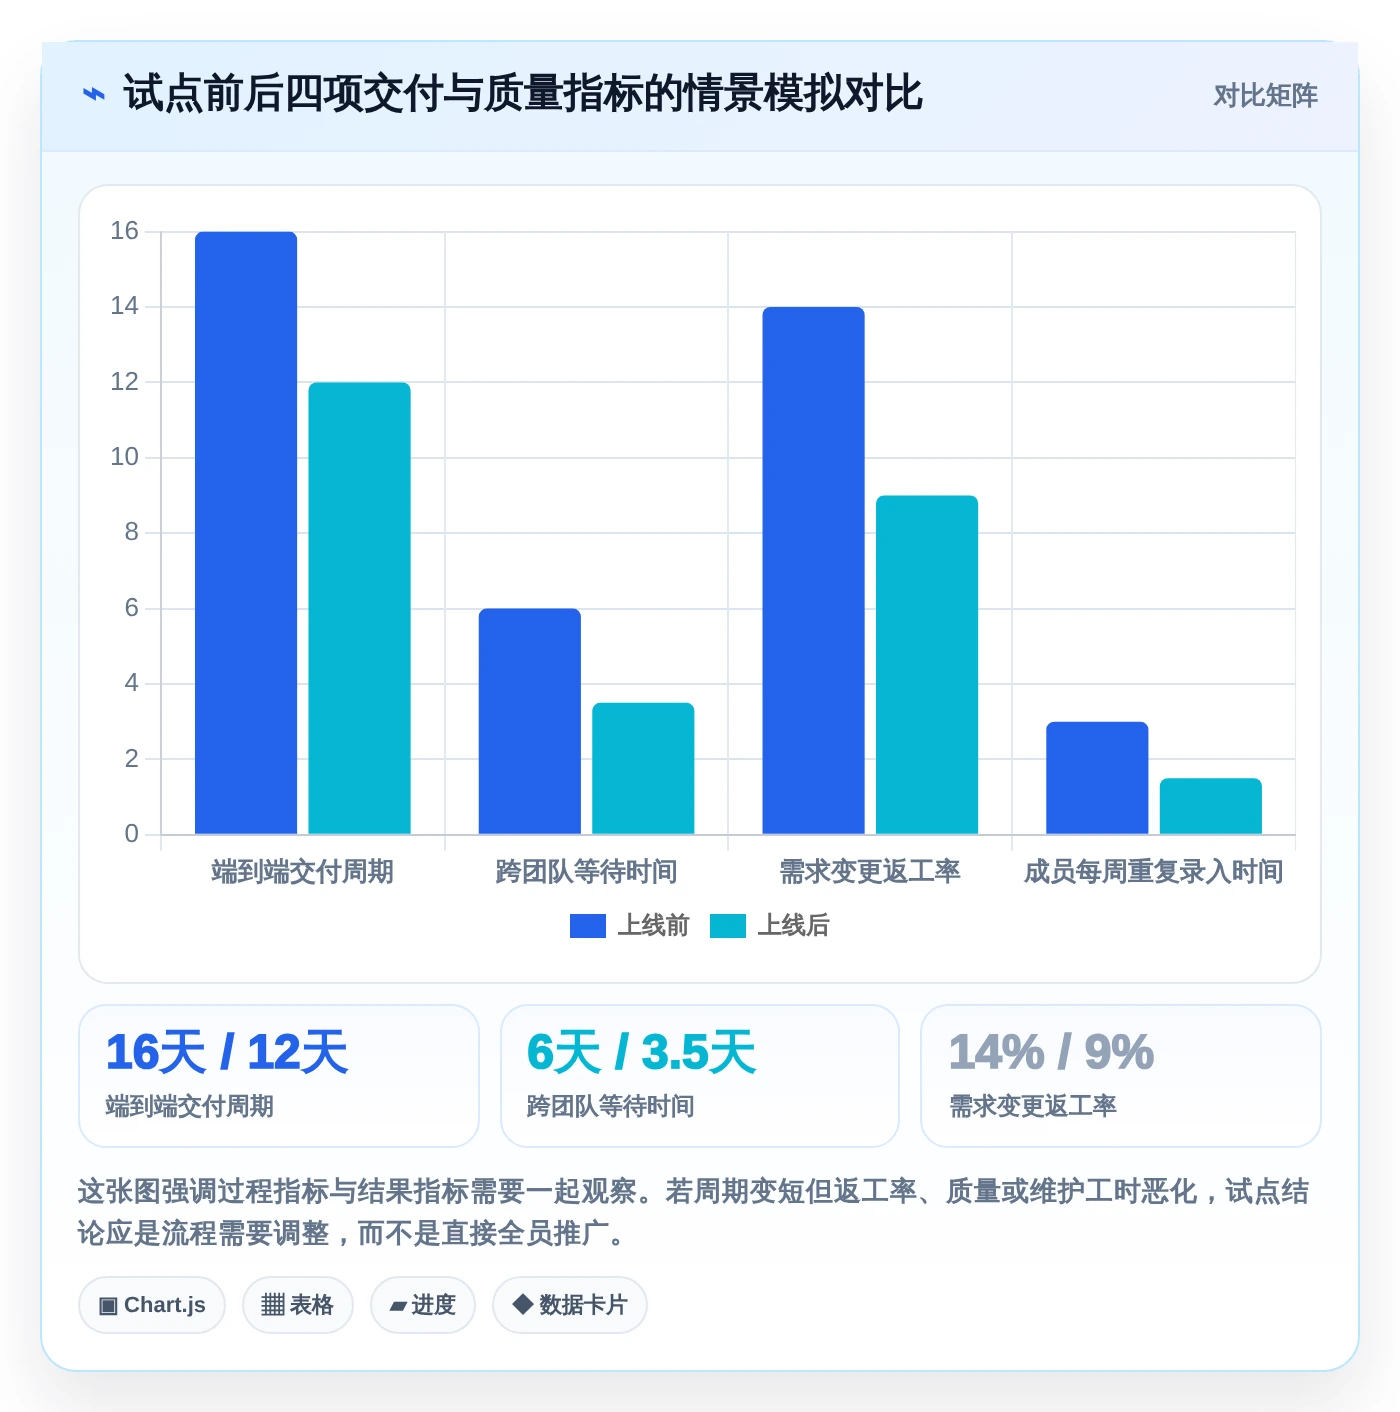1400x1412 pixels.
Task: Click the description paragraph starting 这张图强调
Action: click(x=693, y=1212)
